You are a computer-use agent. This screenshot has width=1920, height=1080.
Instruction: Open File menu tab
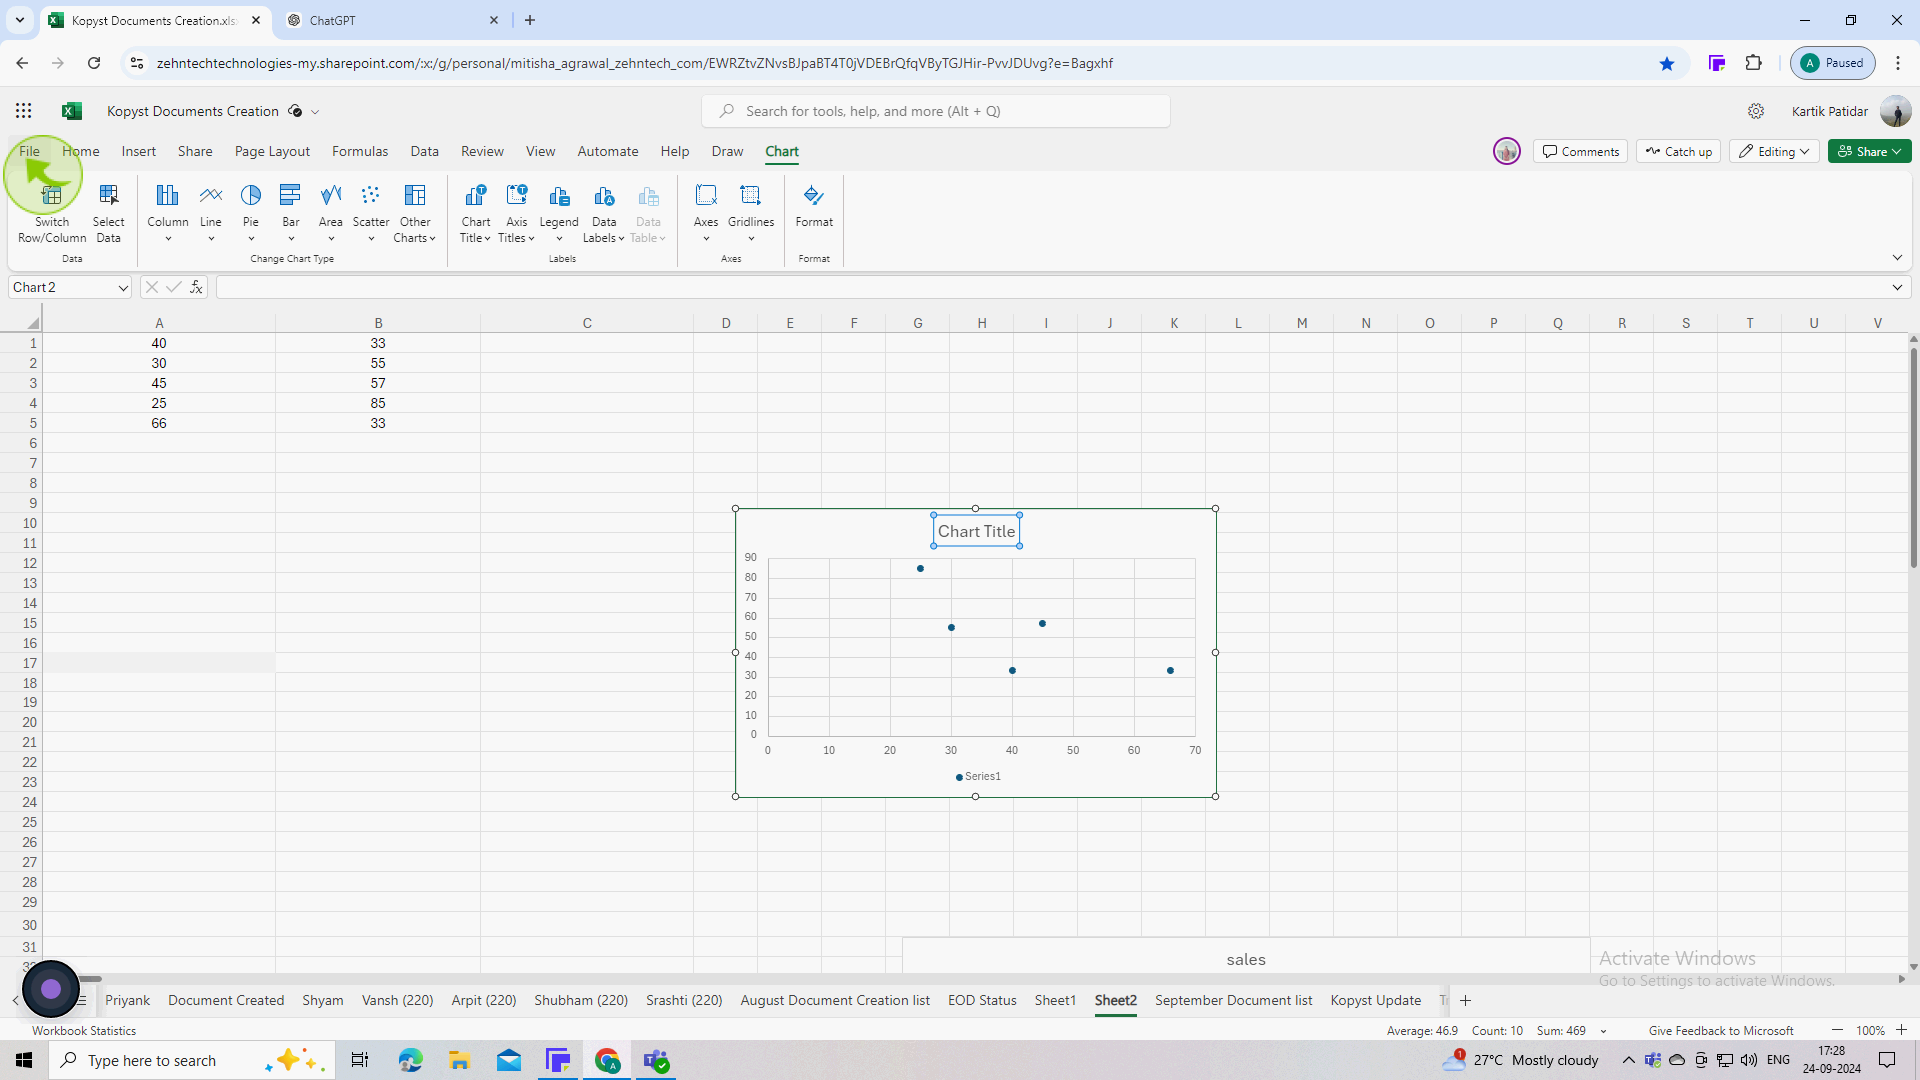pos(29,151)
